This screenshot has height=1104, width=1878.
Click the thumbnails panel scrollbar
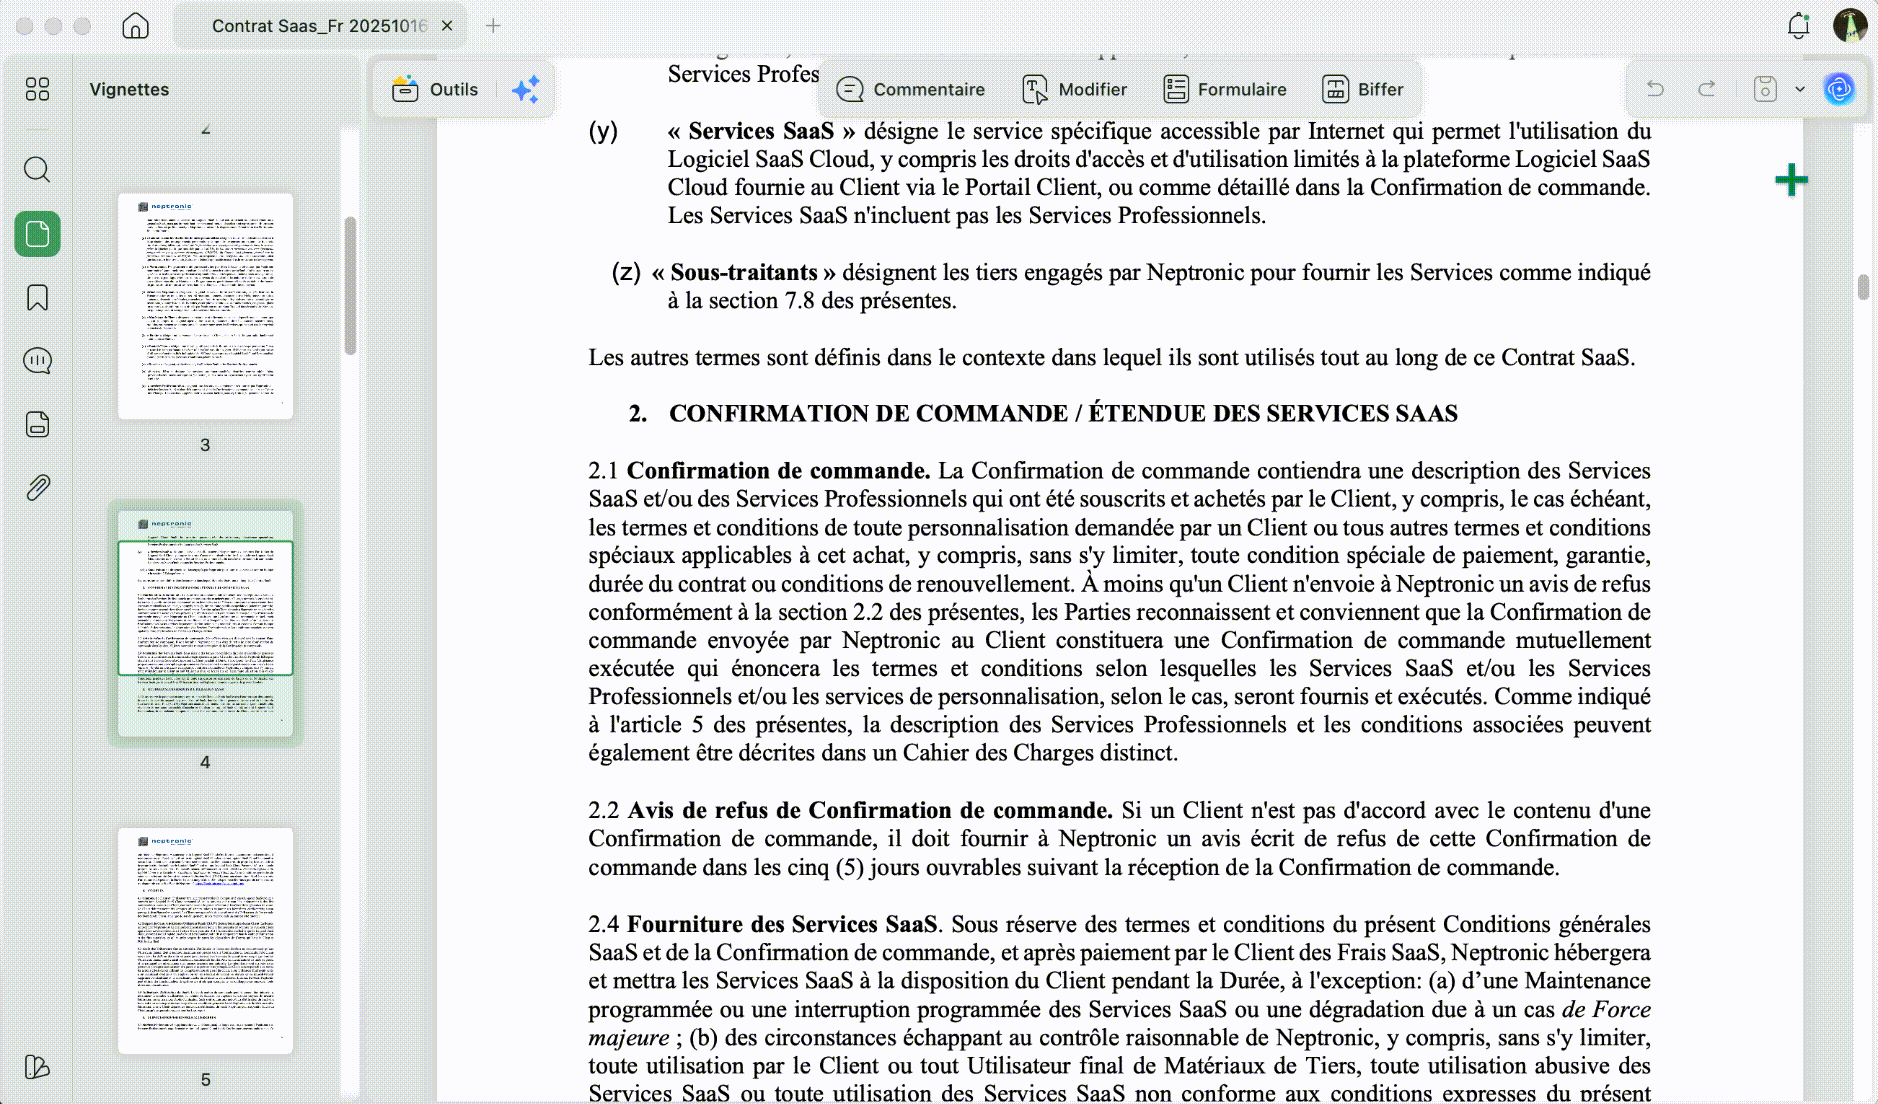(x=350, y=285)
